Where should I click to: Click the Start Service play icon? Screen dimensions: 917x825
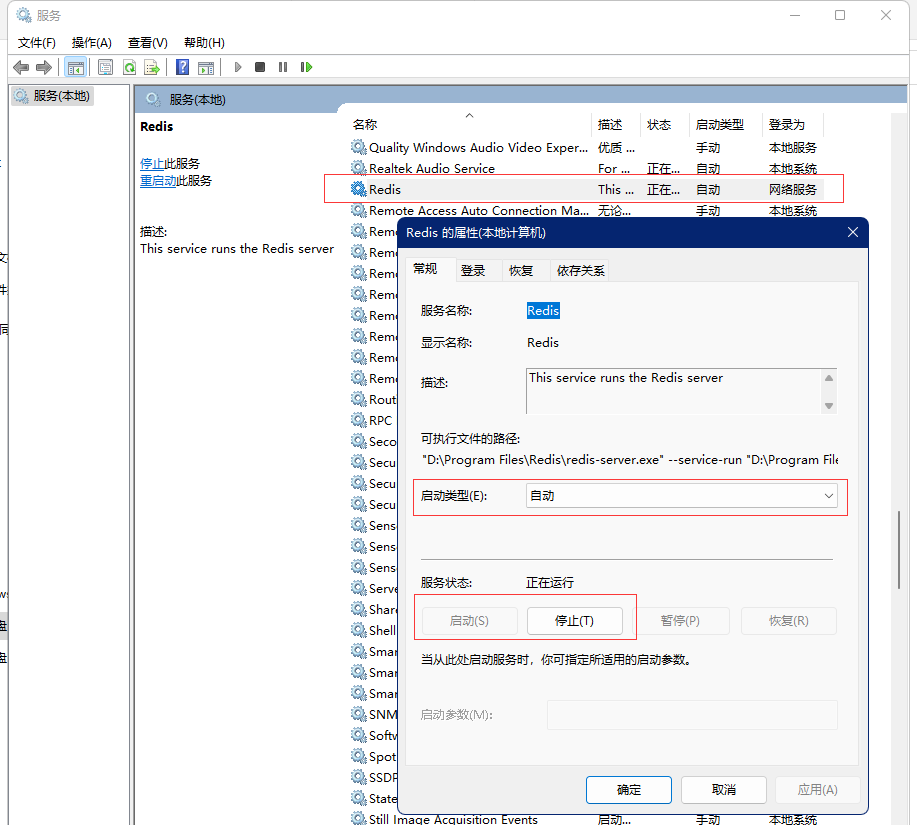click(x=237, y=67)
